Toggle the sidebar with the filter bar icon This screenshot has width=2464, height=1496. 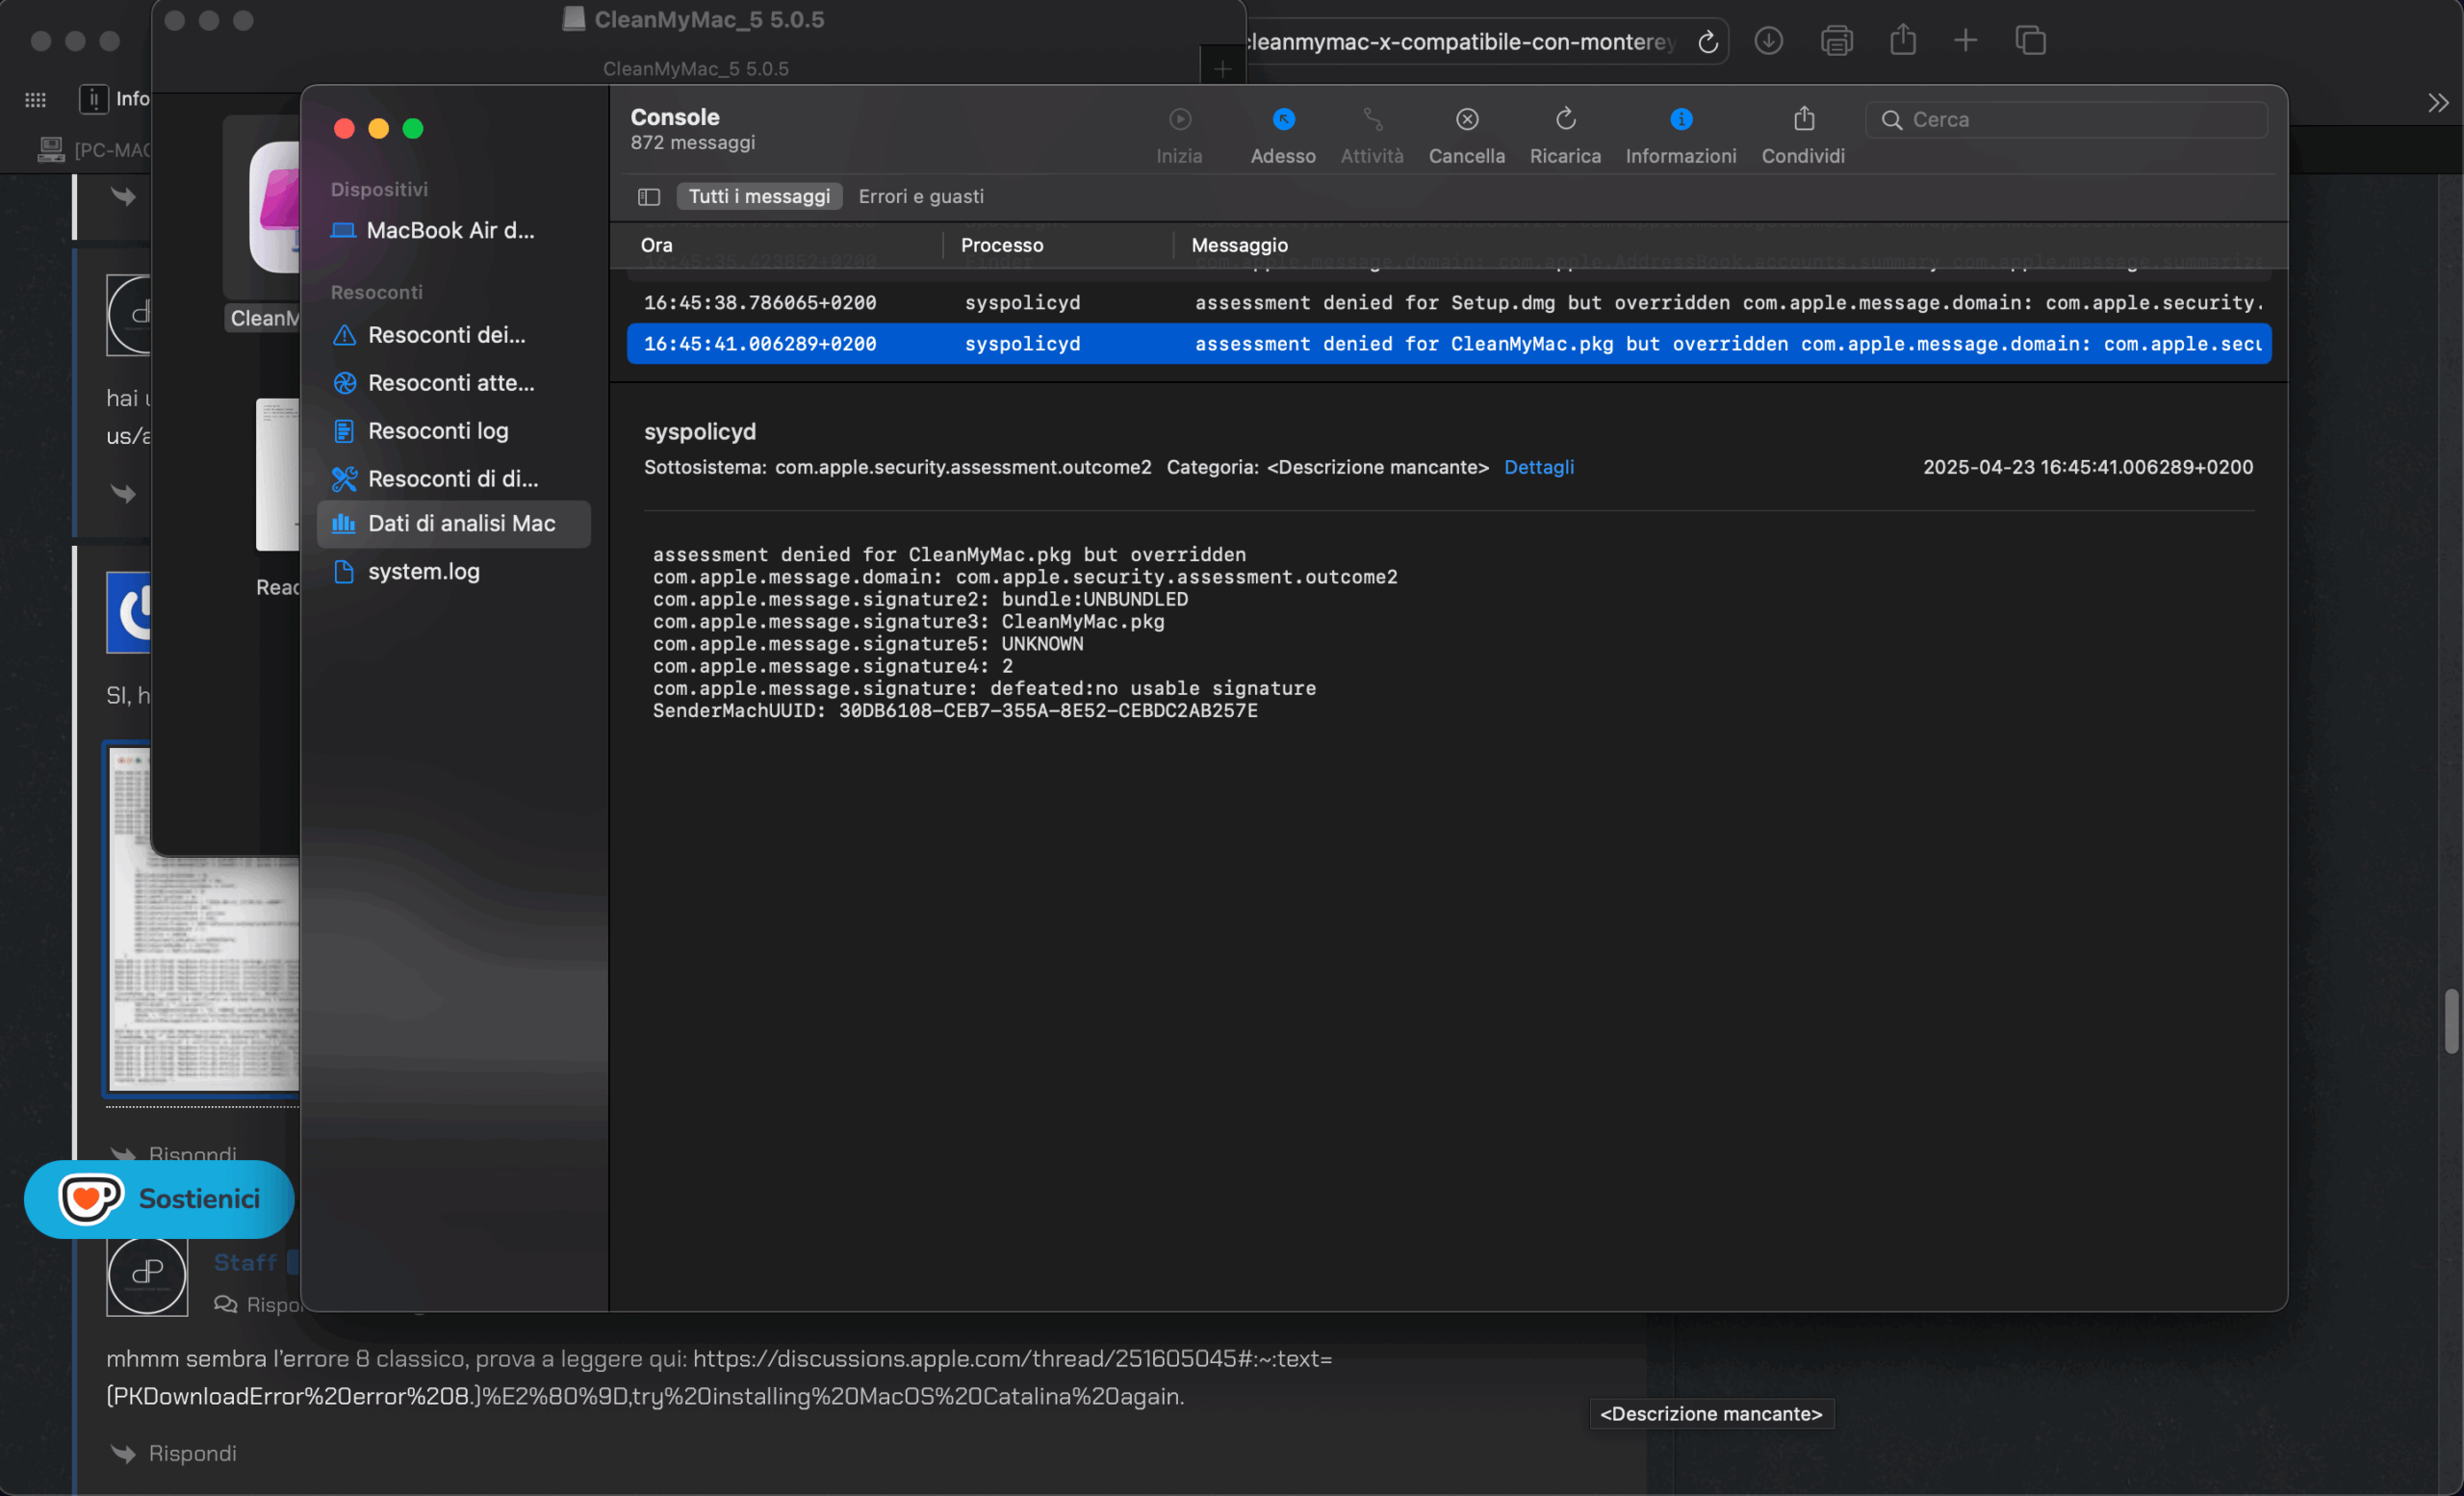[649, 197]
